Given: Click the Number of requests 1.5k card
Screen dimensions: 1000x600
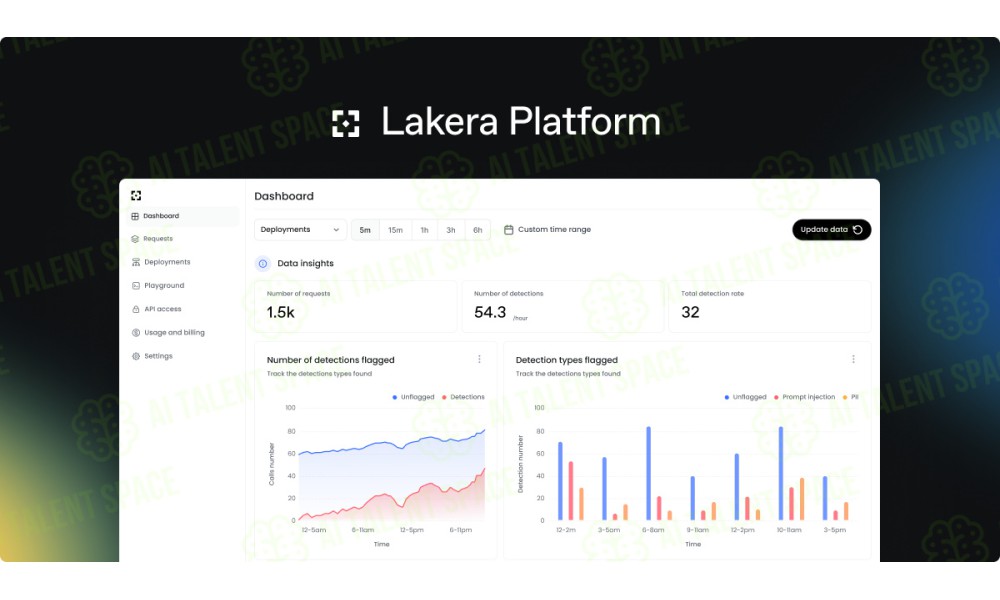Looking at the screenshot, I should click(x=355, y=307).
